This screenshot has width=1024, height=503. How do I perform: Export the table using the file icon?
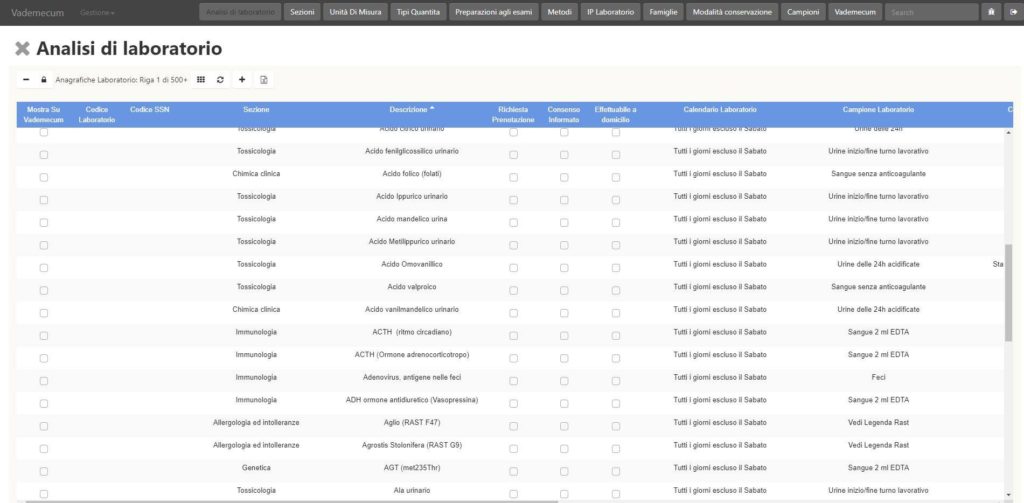coord(263,79)
